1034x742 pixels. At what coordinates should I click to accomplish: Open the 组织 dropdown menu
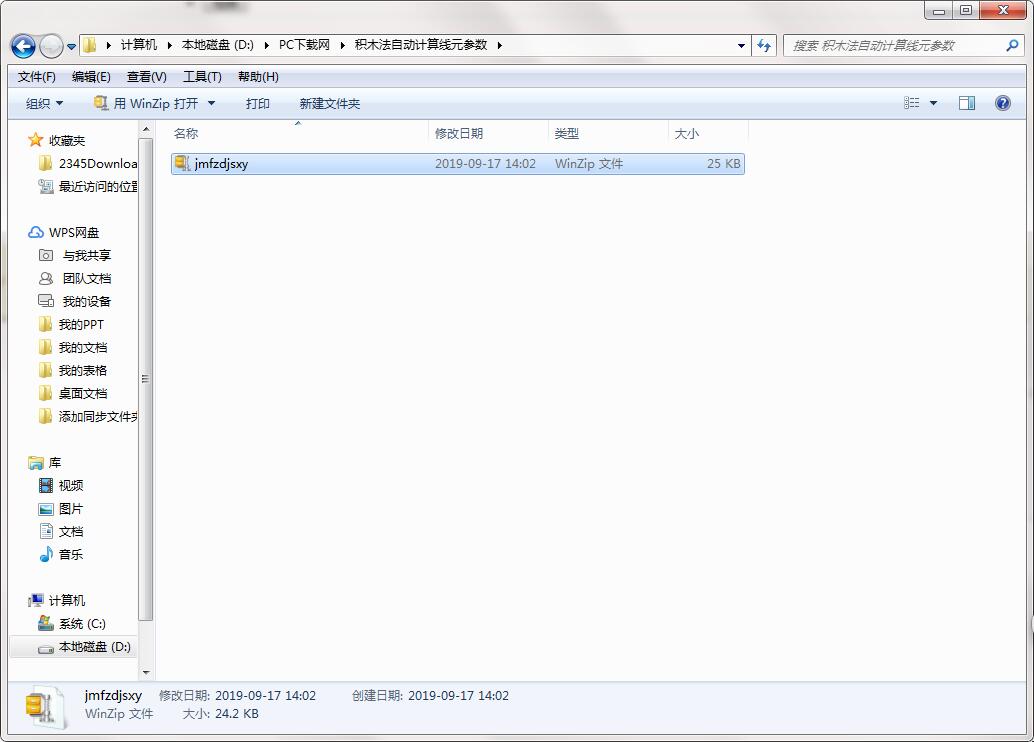pos(44,104)
